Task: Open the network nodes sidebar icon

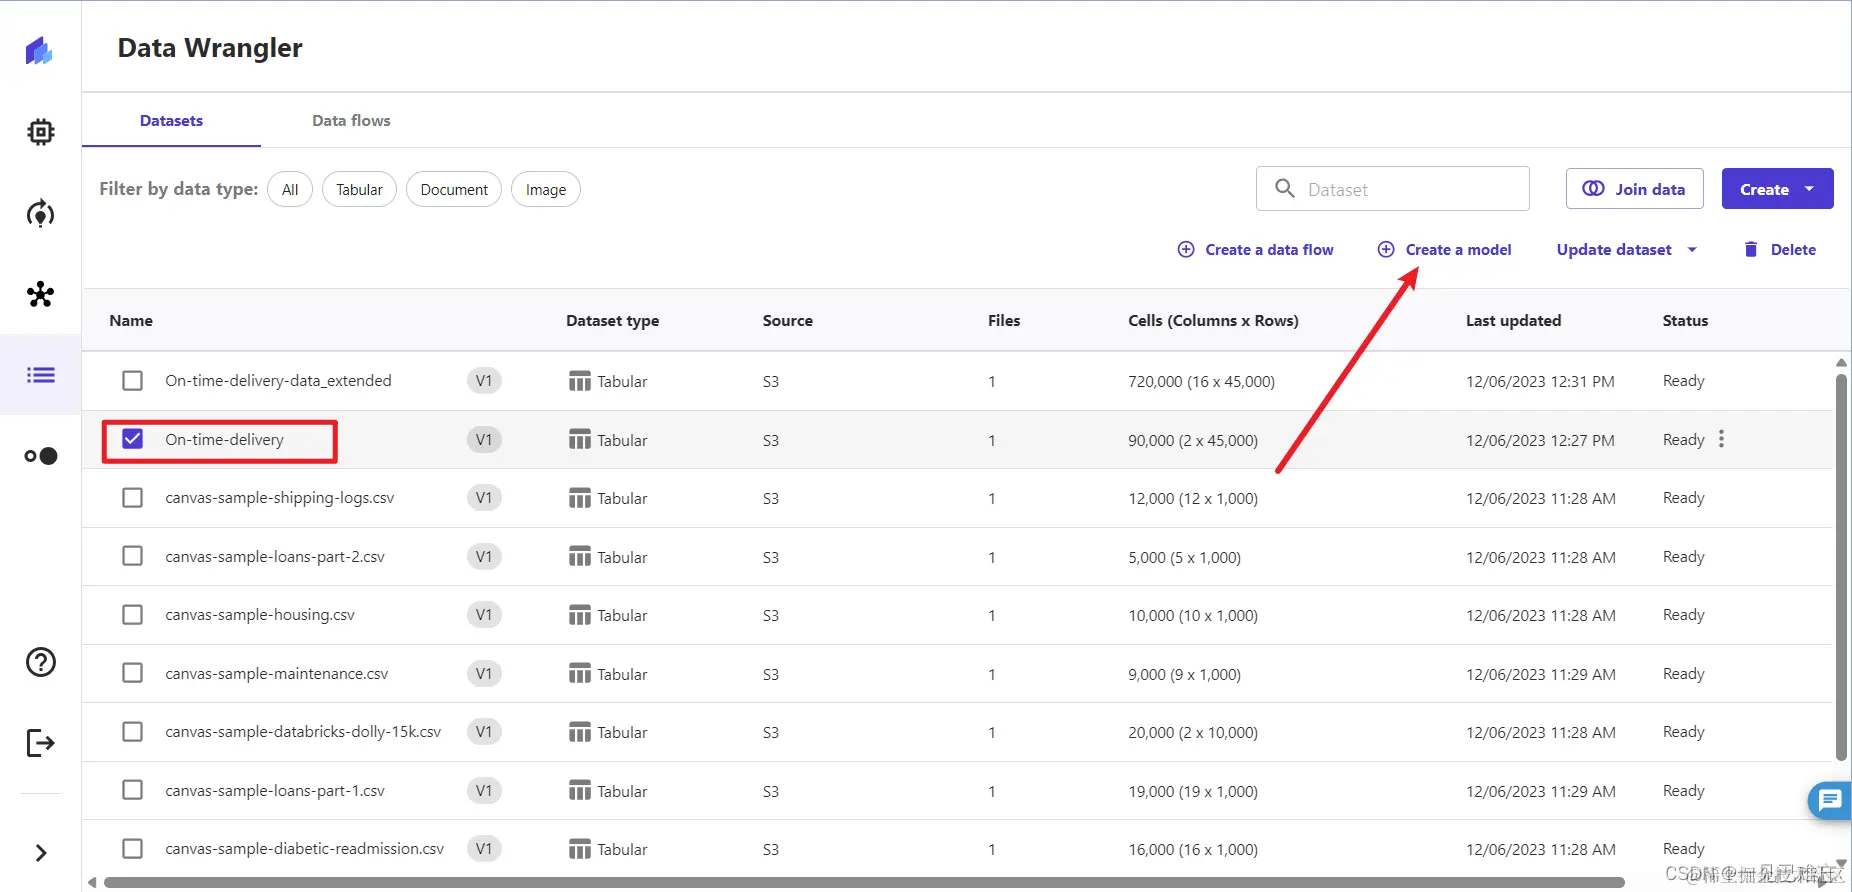Action: pos(40,294)
